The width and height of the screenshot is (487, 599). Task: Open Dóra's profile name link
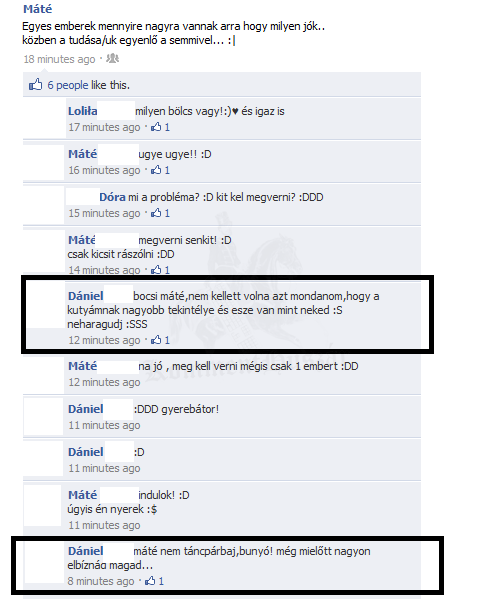coord(112,197)
